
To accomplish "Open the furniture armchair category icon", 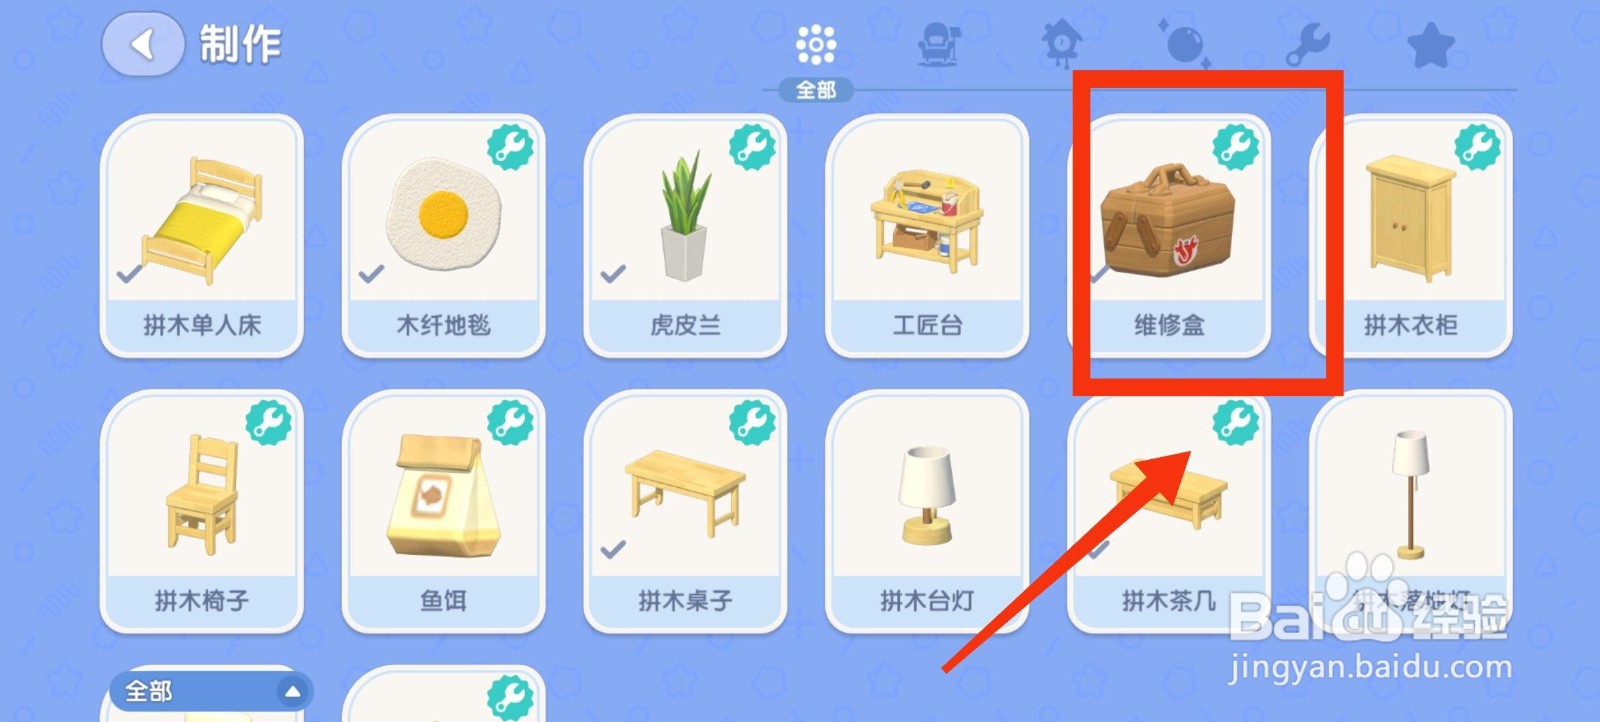I will pyautogui.click(x=938, y=45).
